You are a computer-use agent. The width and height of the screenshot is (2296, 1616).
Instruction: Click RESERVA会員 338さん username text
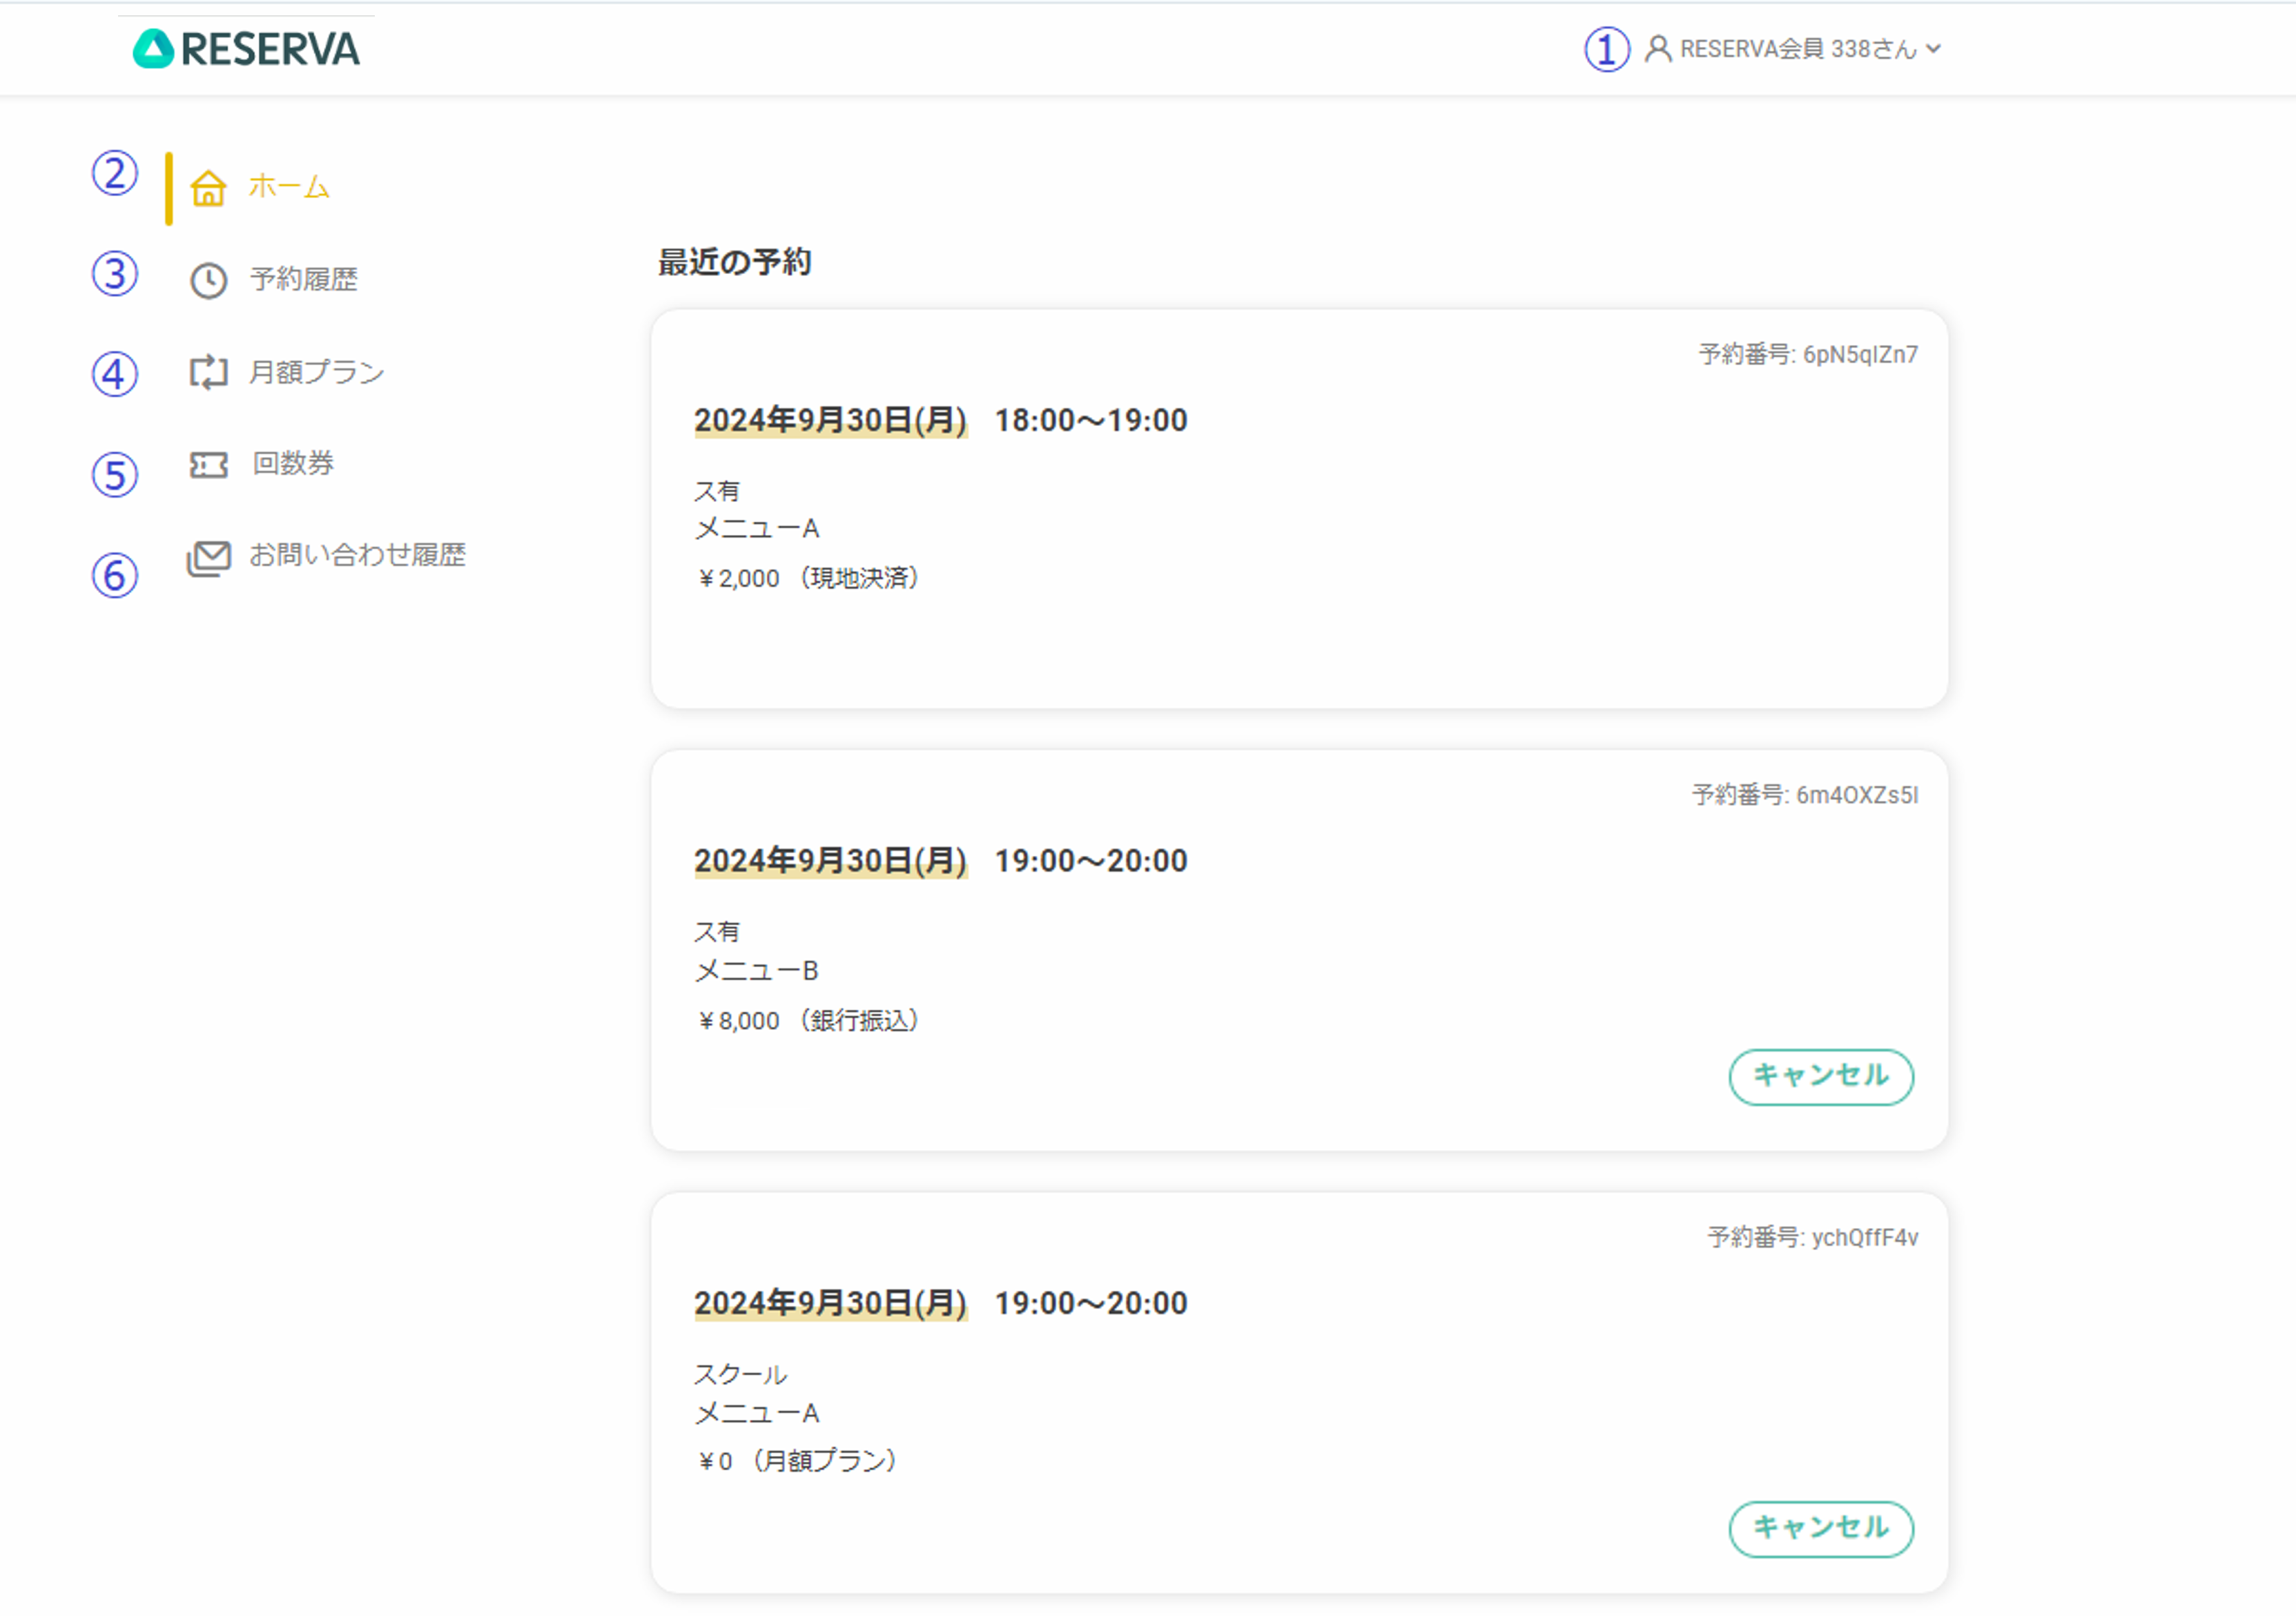[x=1798, y=48]
